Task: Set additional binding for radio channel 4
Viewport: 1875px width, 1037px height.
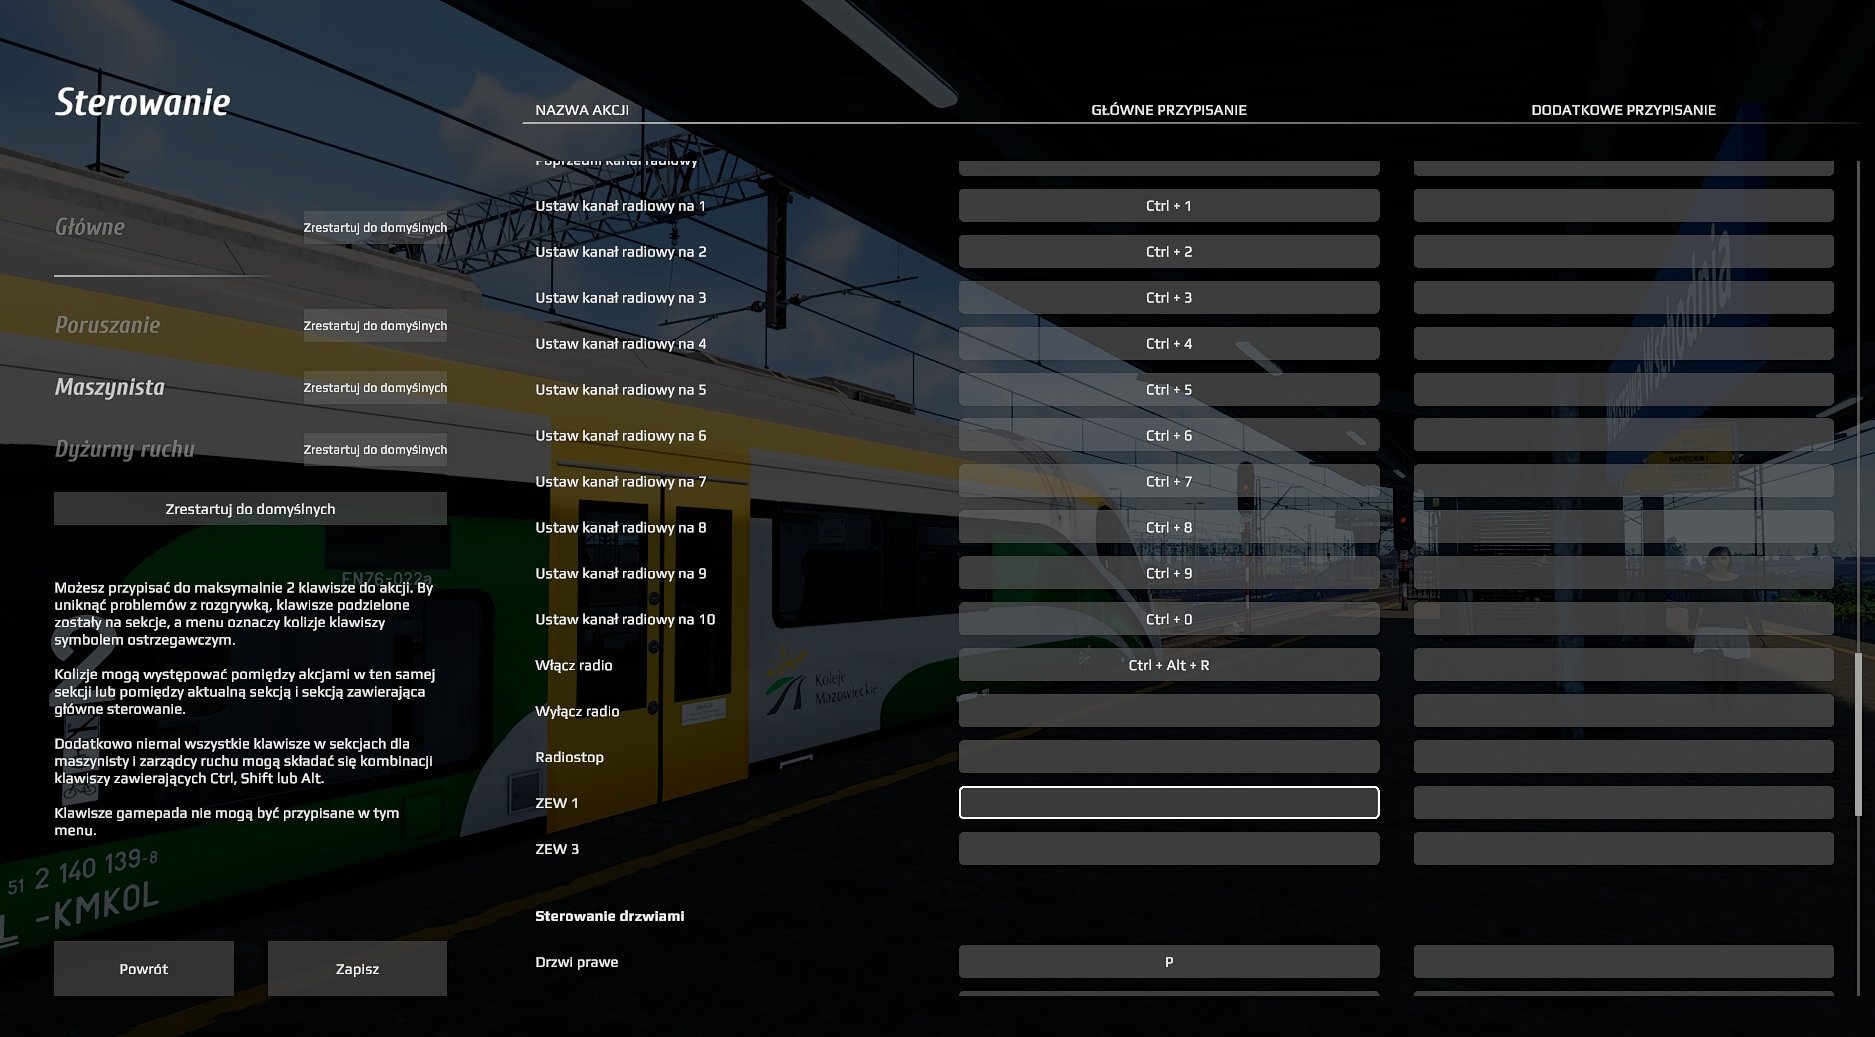Action: click(x=1624, y=344)
